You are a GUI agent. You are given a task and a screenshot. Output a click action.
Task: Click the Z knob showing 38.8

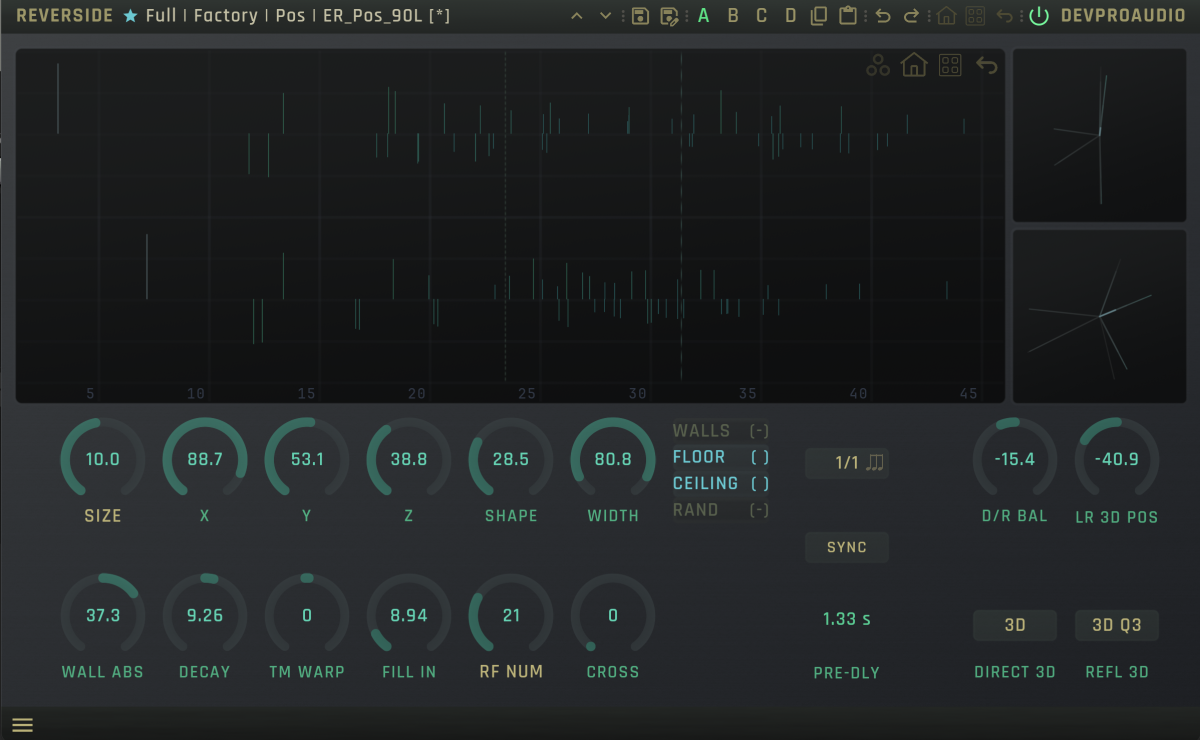point(409,460)
